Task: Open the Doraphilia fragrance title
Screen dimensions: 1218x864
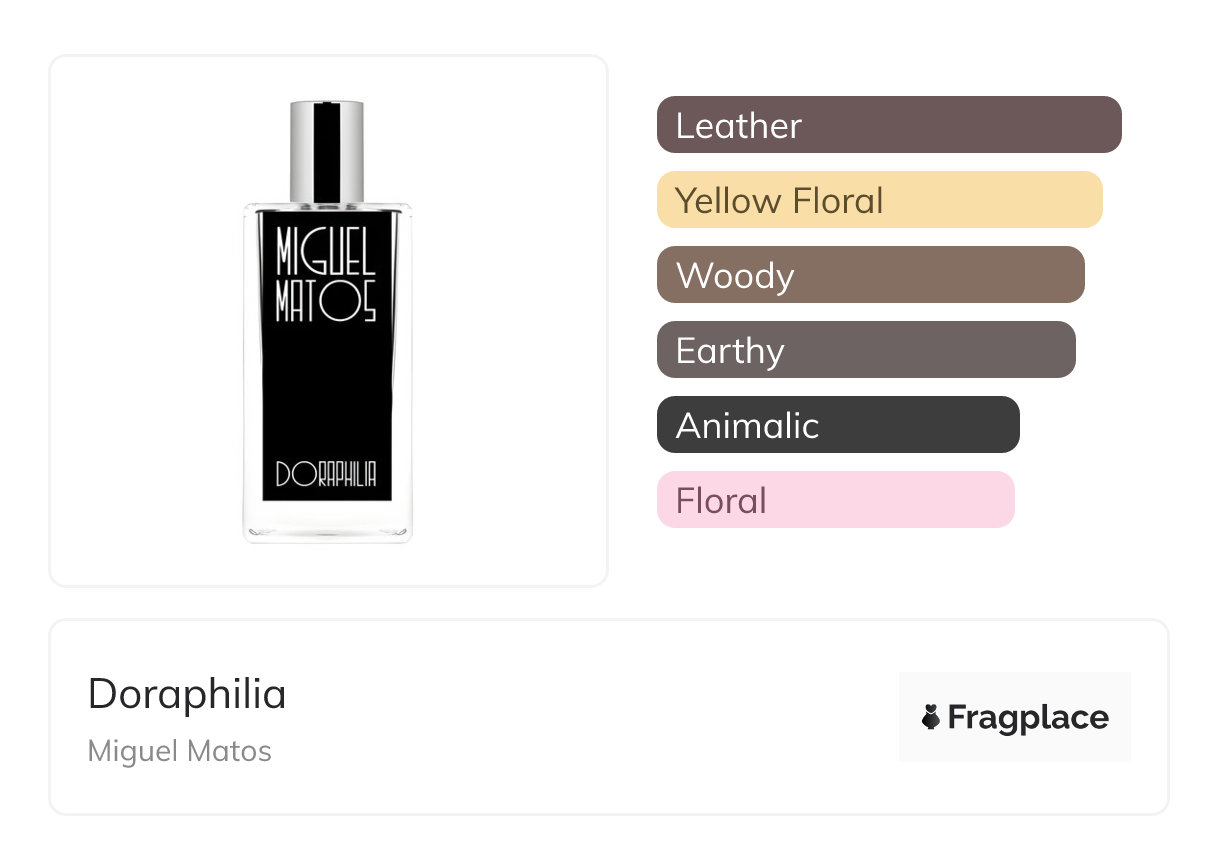Action: pyautogui.click(x=187, y=694)
